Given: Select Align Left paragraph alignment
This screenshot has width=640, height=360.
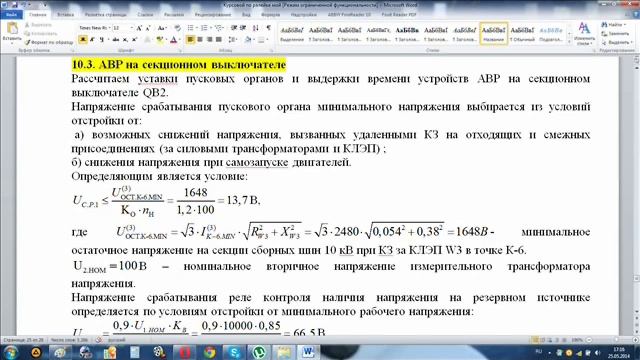Looking at the screenshot, I should point(190,40).
